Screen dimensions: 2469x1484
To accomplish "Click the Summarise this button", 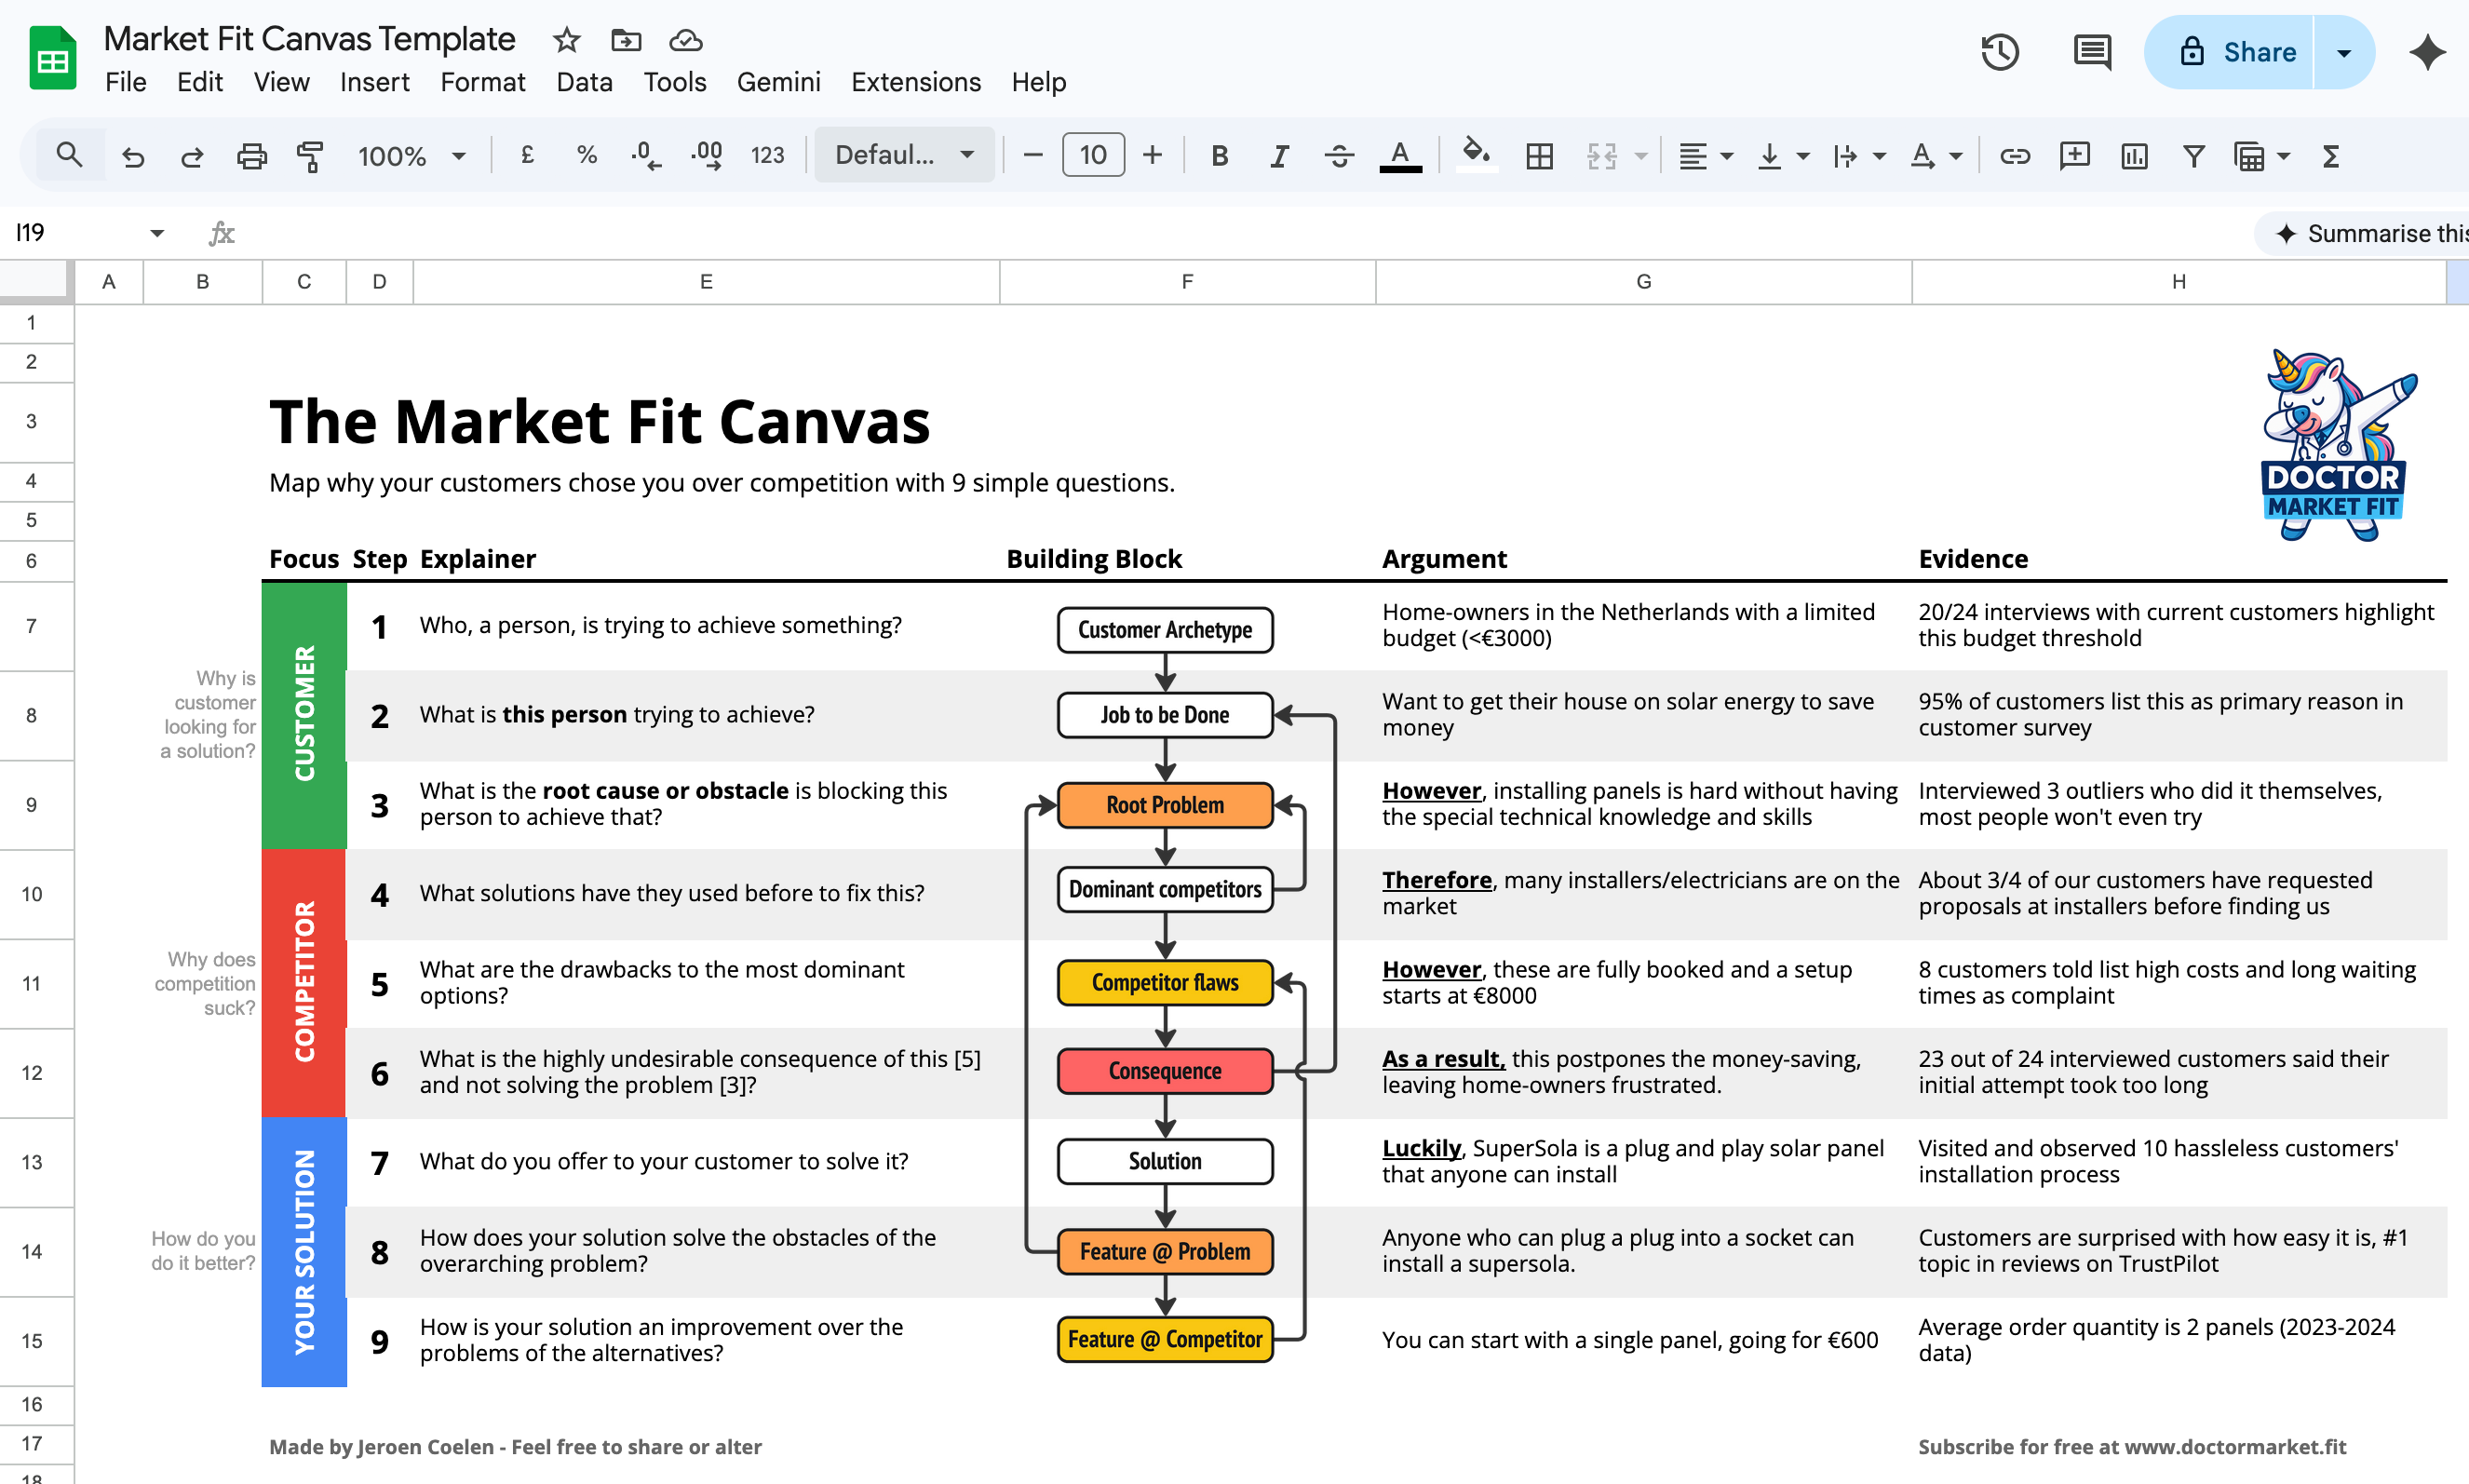I will (x=2370, y=233).
